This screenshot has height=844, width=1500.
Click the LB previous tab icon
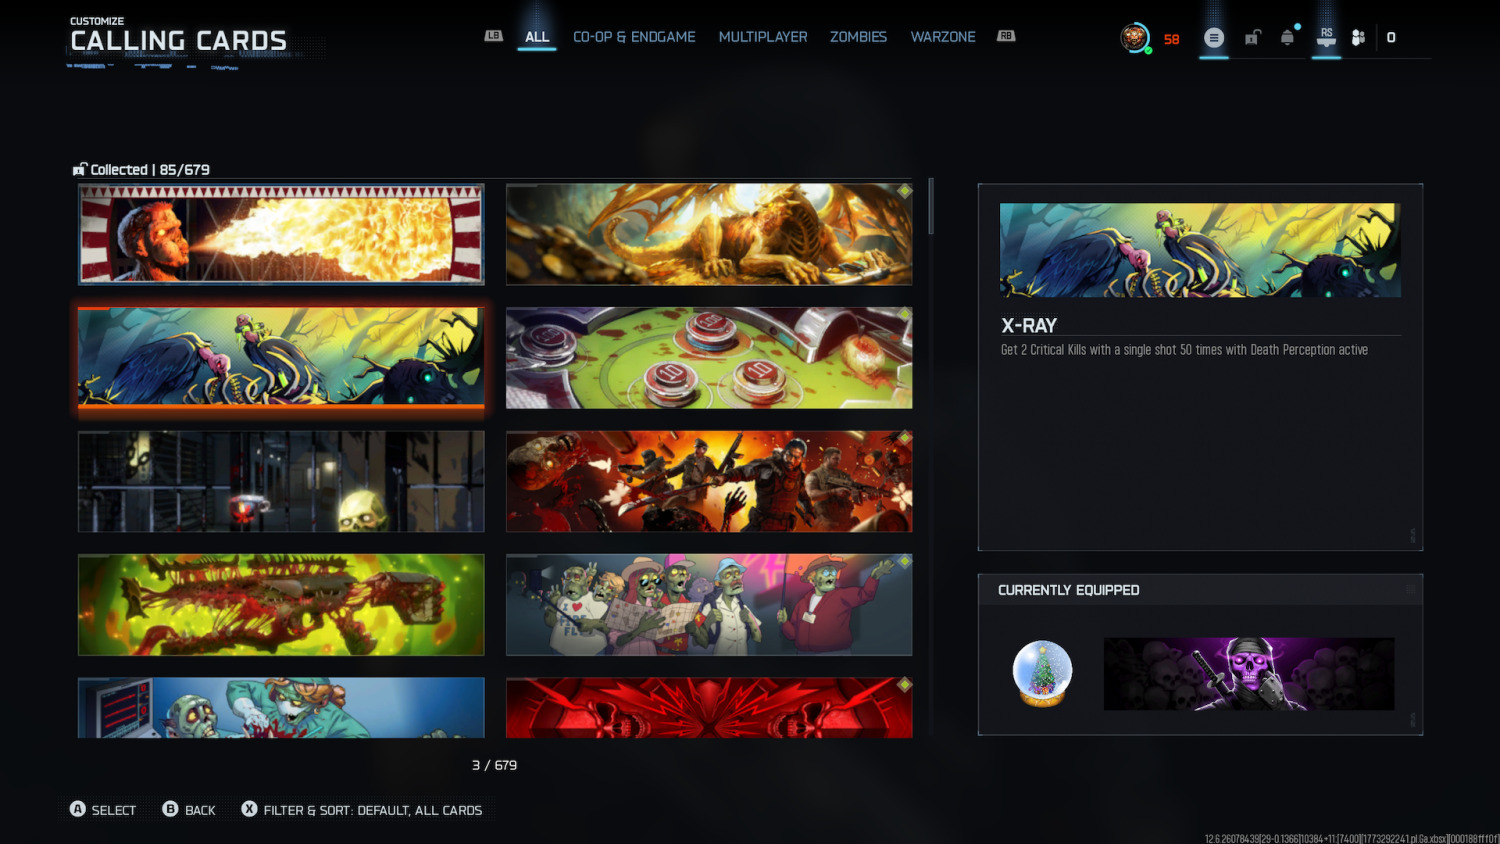coord(494,36)
